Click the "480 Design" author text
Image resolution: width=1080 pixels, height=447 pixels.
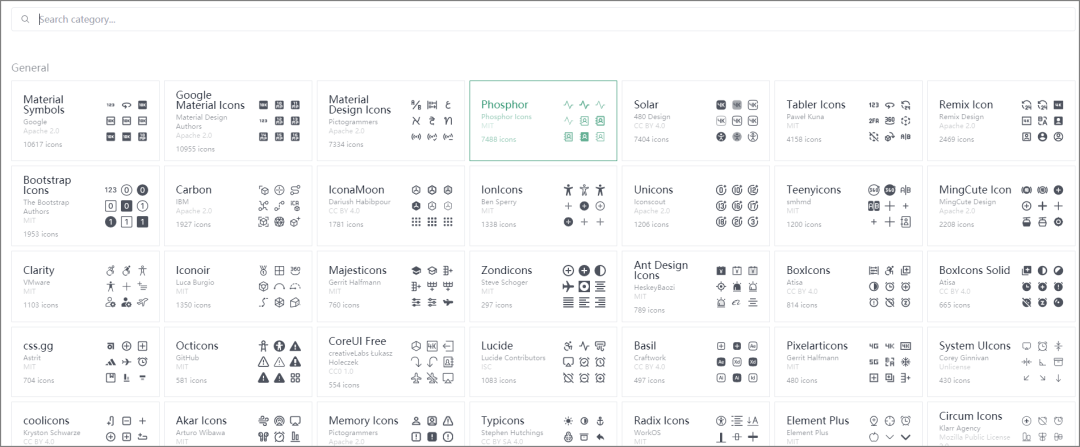[652, 117]
